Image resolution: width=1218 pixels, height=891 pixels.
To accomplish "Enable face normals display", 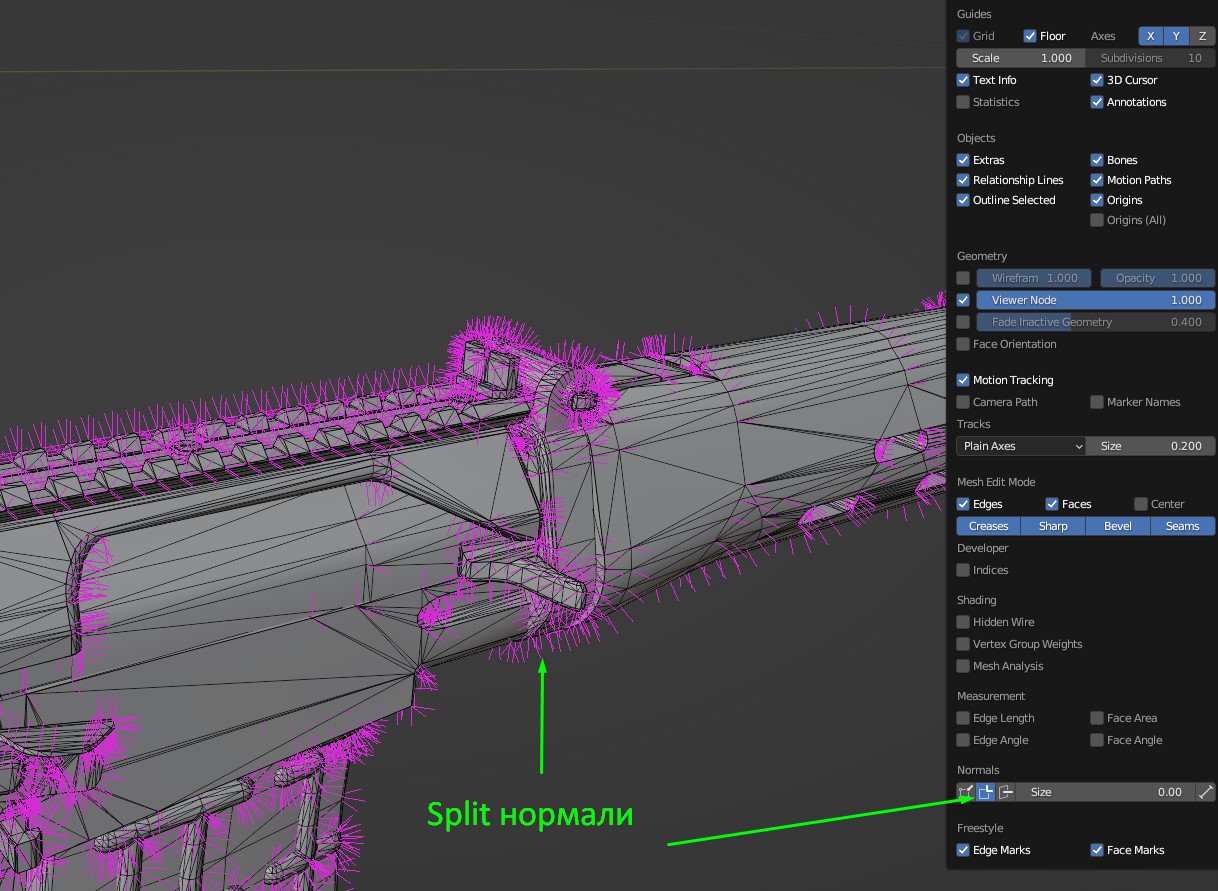I will point(1006,792).
